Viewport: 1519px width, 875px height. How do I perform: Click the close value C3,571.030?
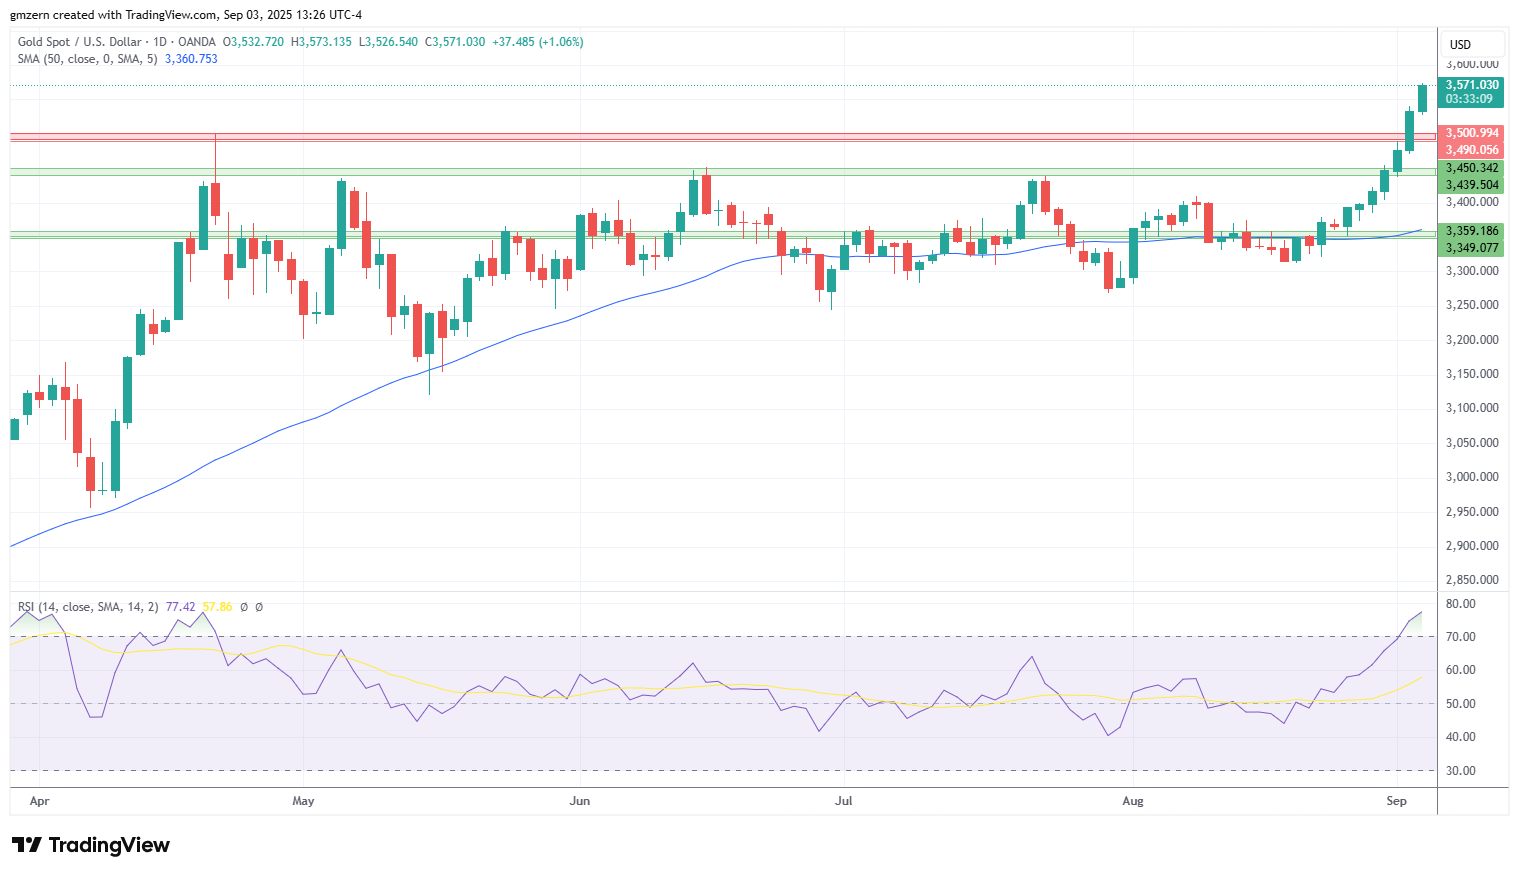pos(455,42)
